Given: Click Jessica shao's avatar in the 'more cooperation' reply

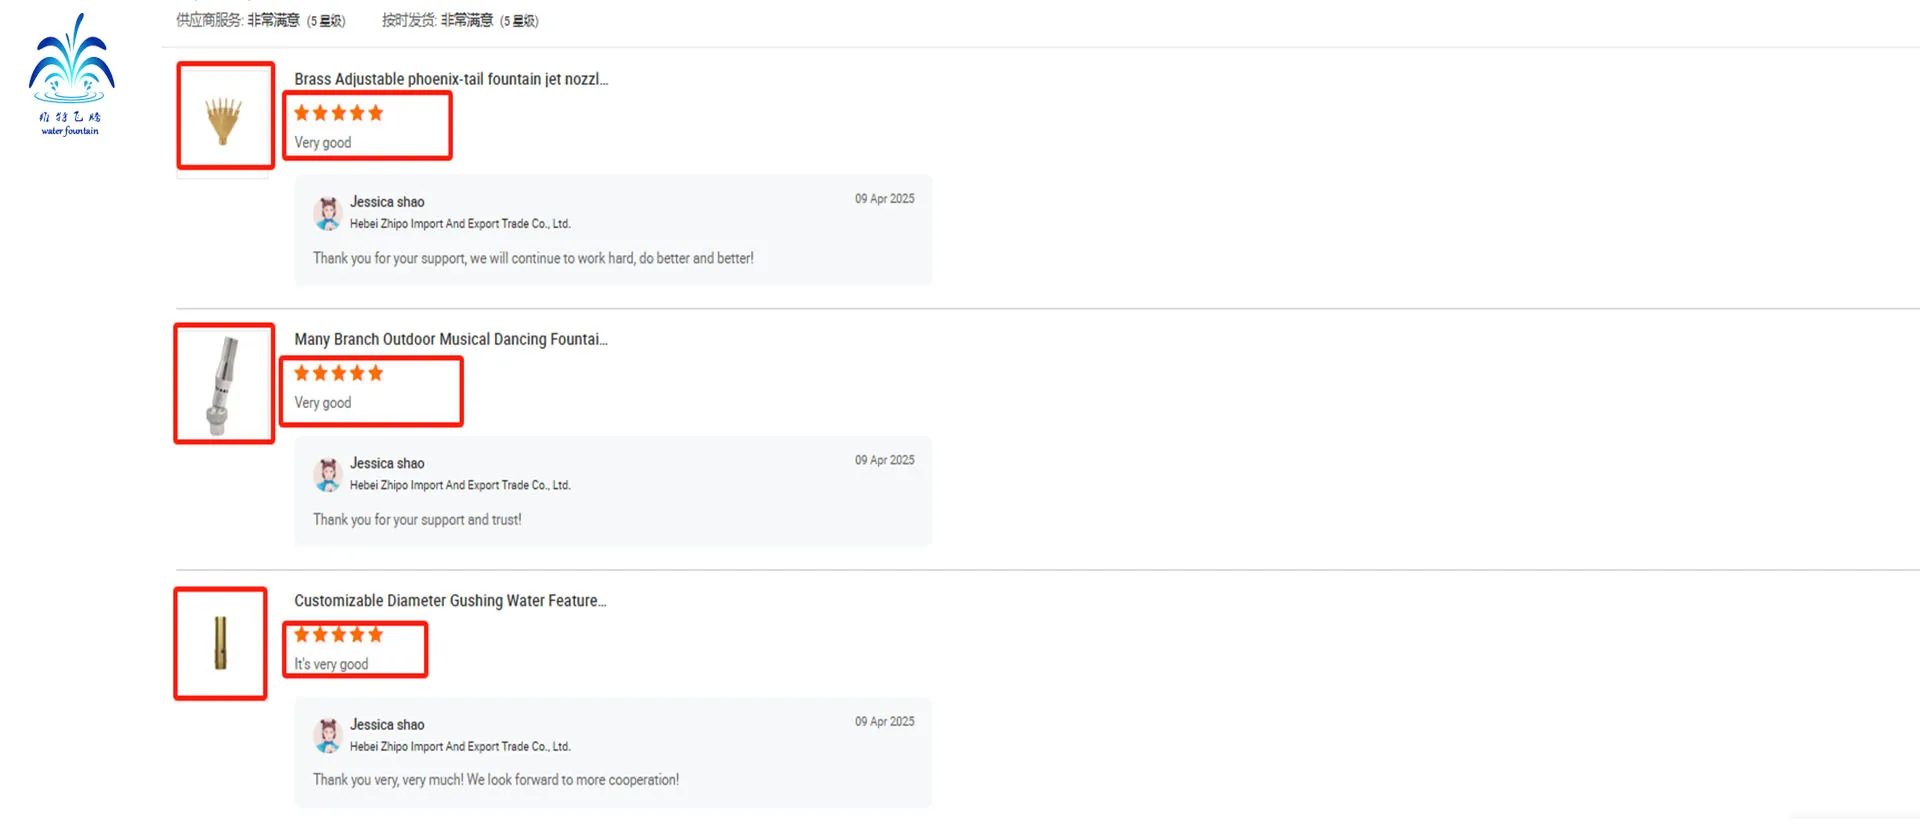Looking at the screenshot, I should click(x=328, y=736).
